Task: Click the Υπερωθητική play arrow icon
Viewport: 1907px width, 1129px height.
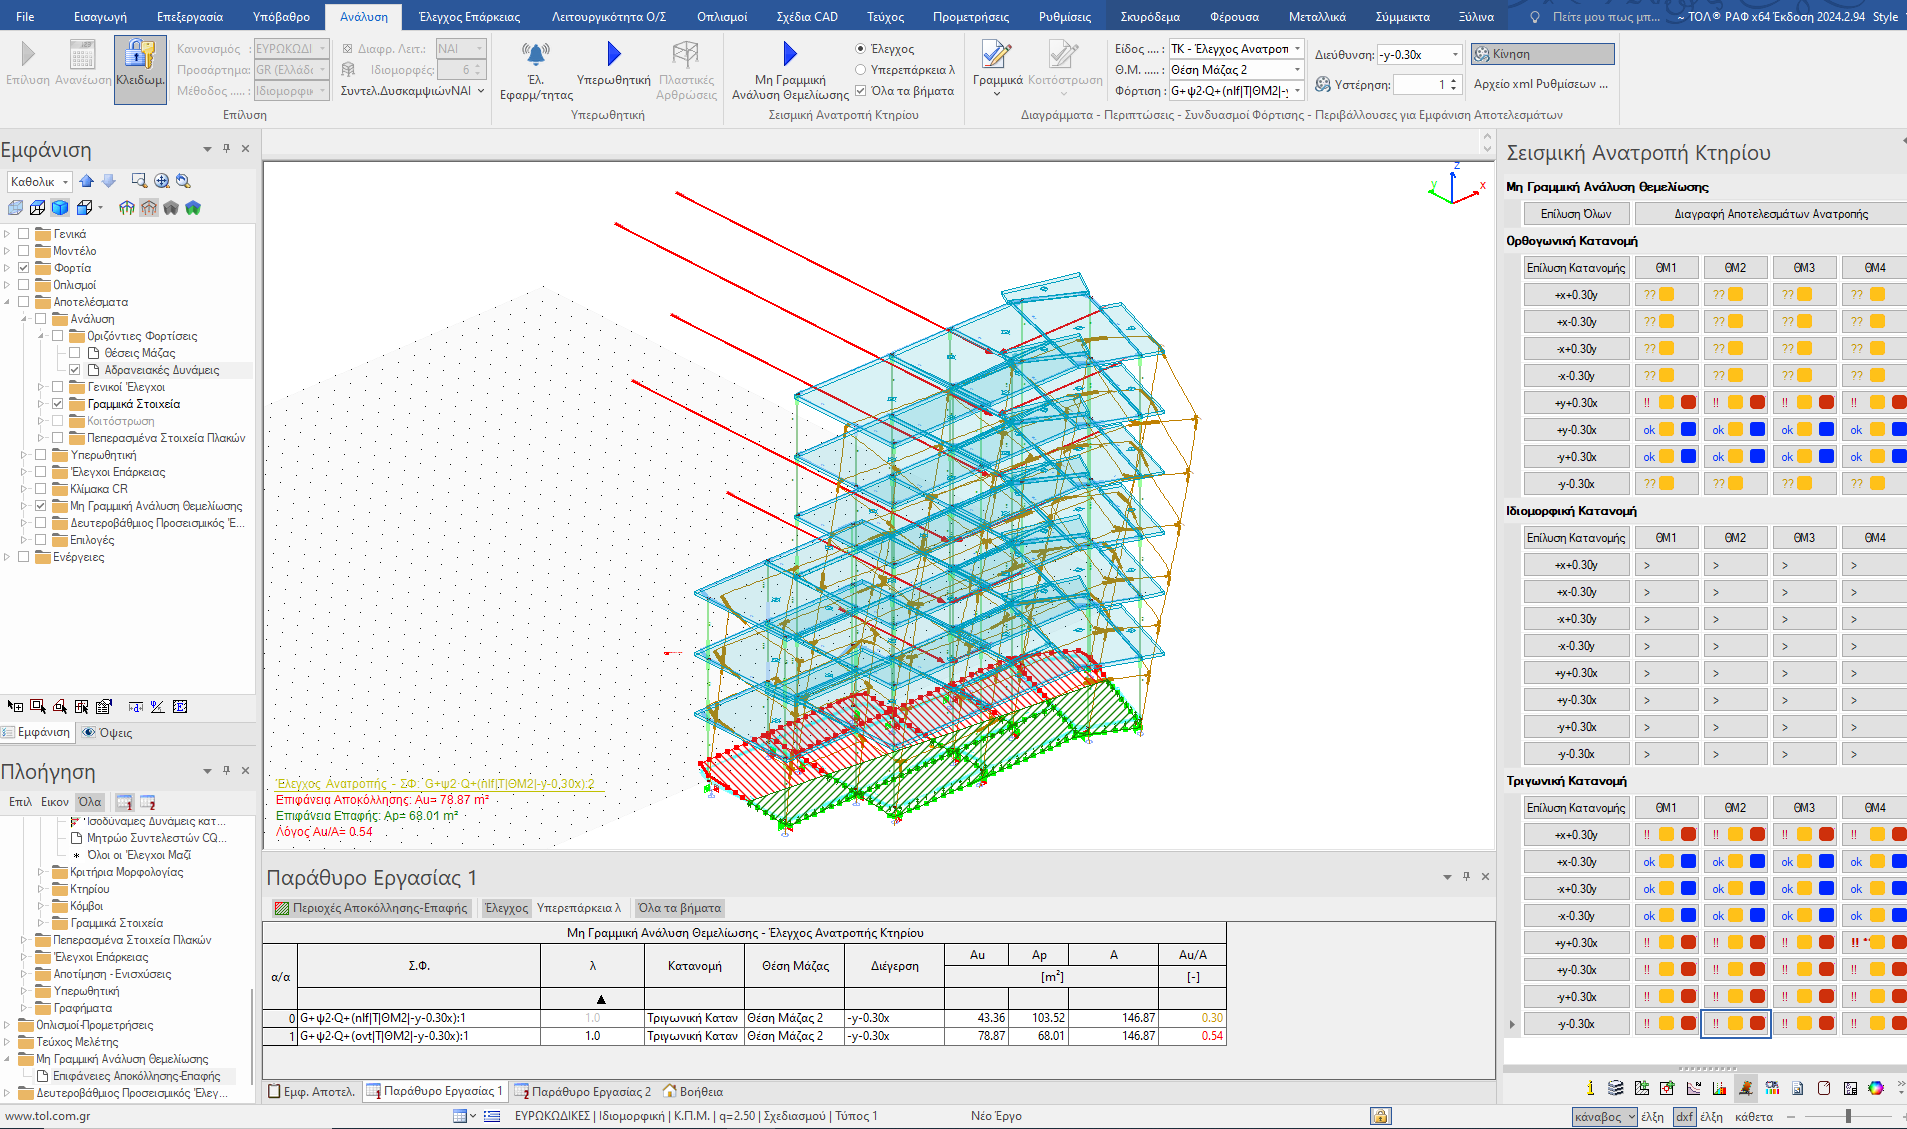Action: (x=613, y=54)
